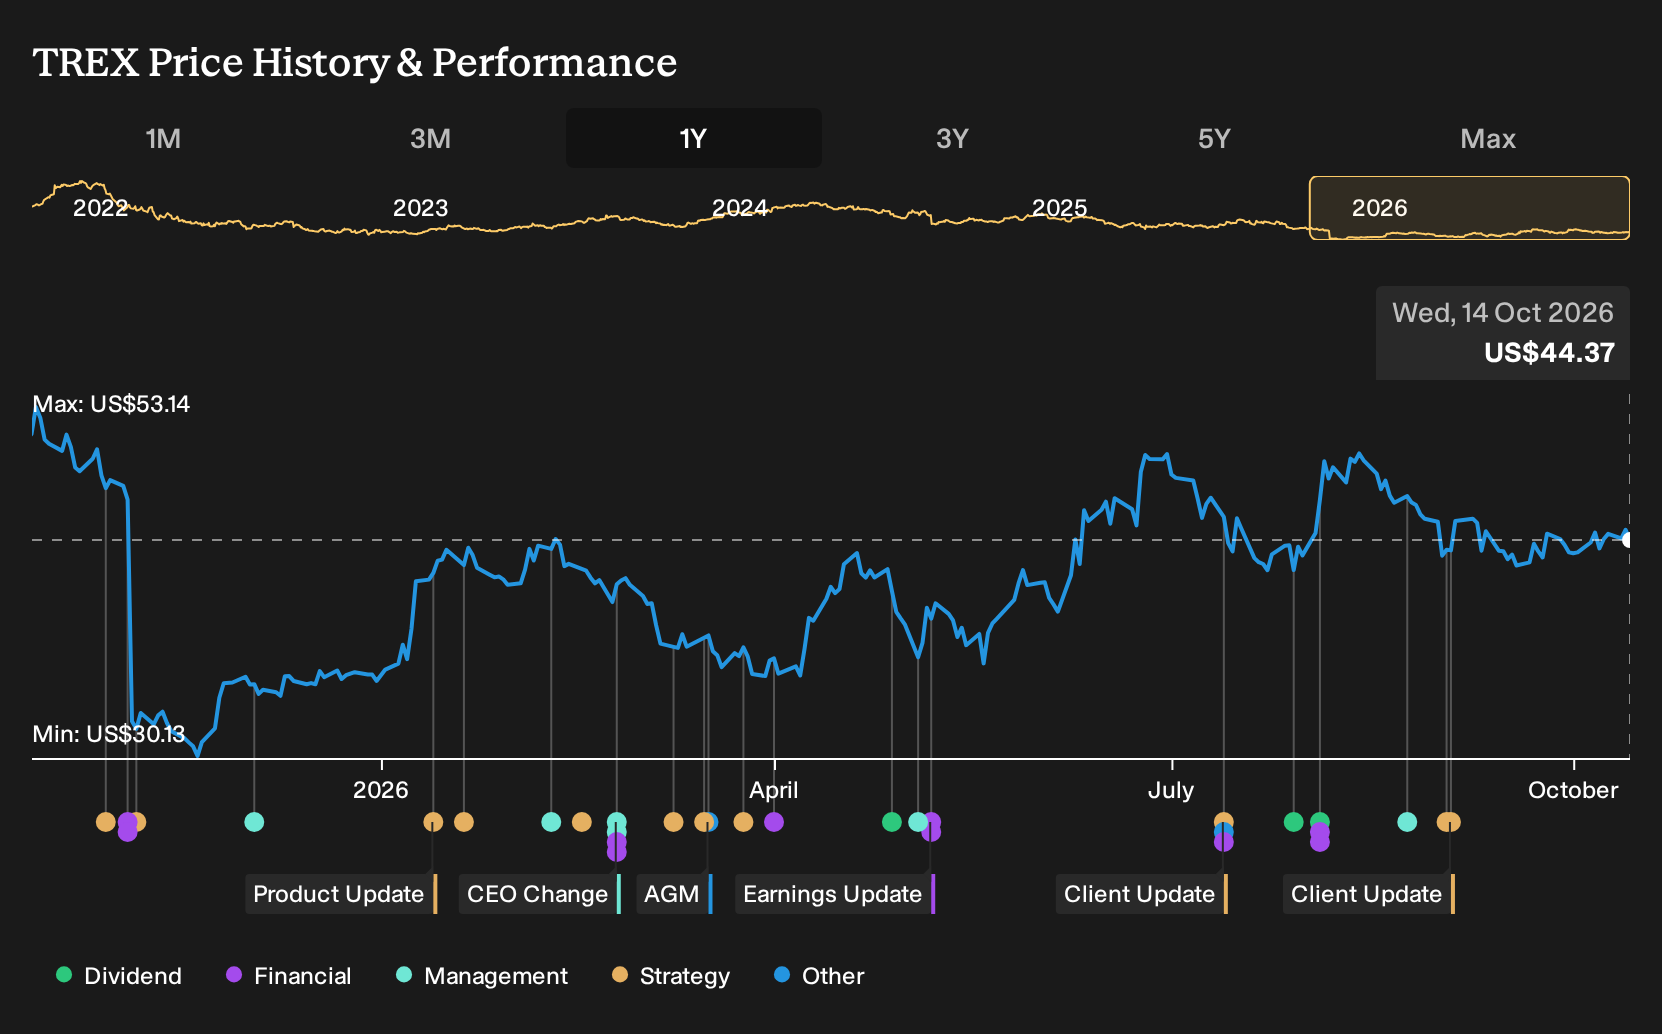Show the Max price history range

[1488, 139]
